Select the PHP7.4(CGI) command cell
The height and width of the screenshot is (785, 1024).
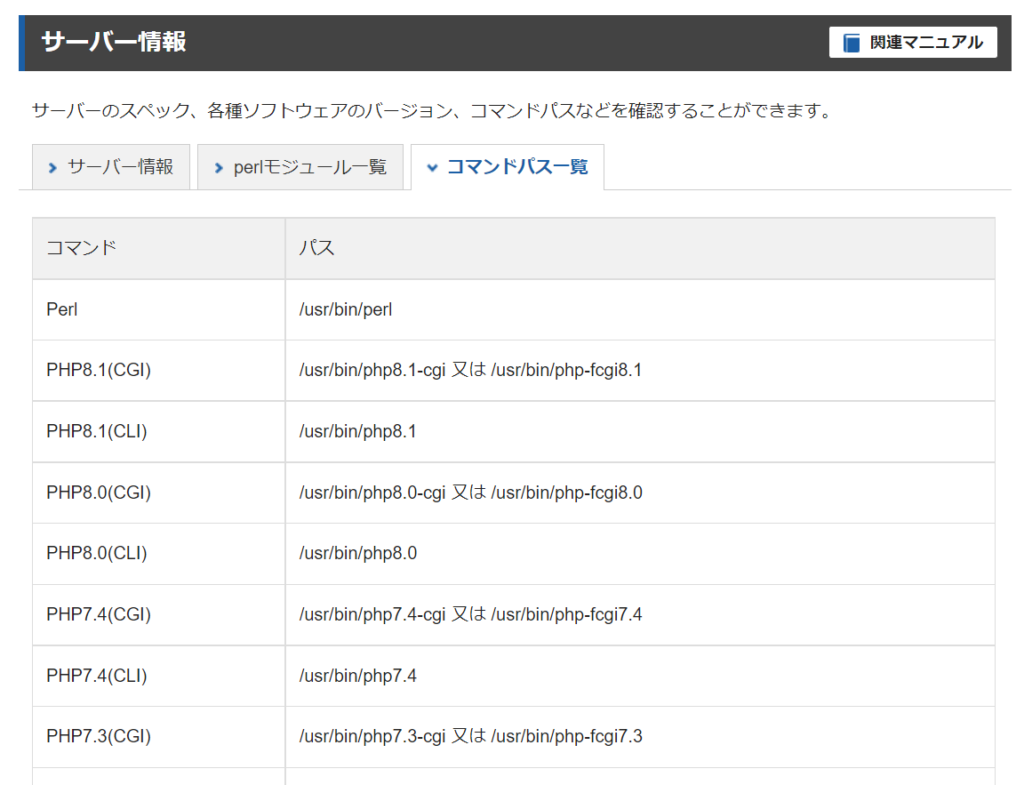pyautogui.click(x=159, y=615)
